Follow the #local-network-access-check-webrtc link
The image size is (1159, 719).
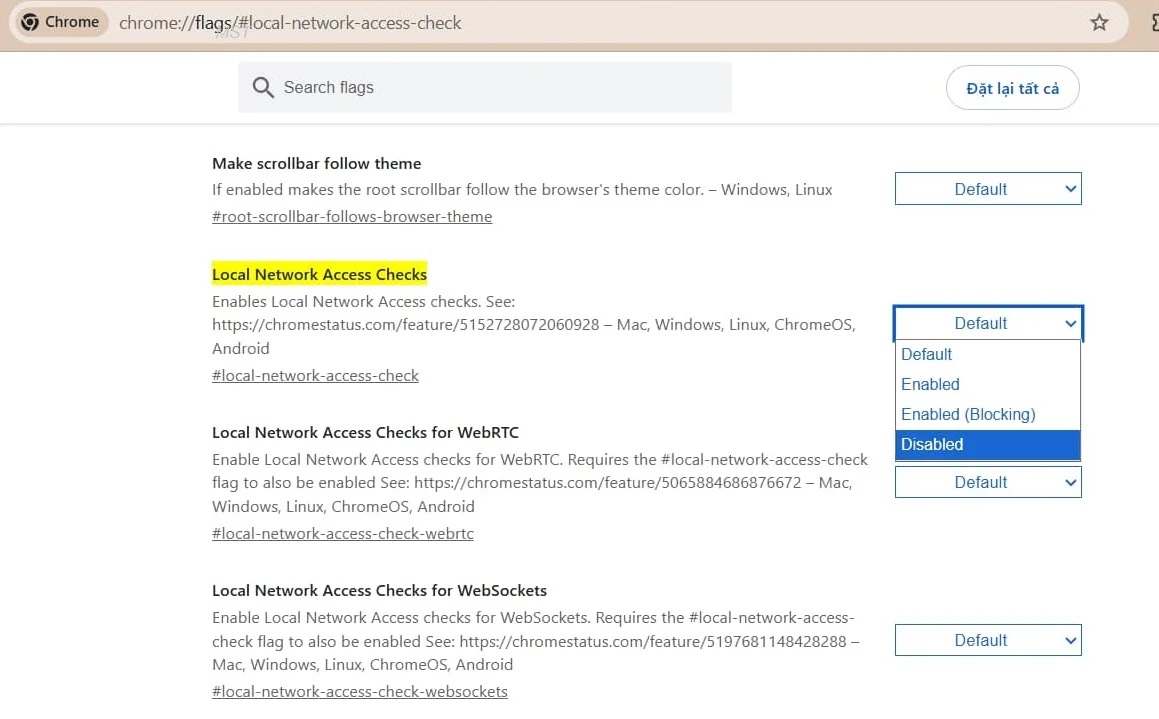pos(343,534)
